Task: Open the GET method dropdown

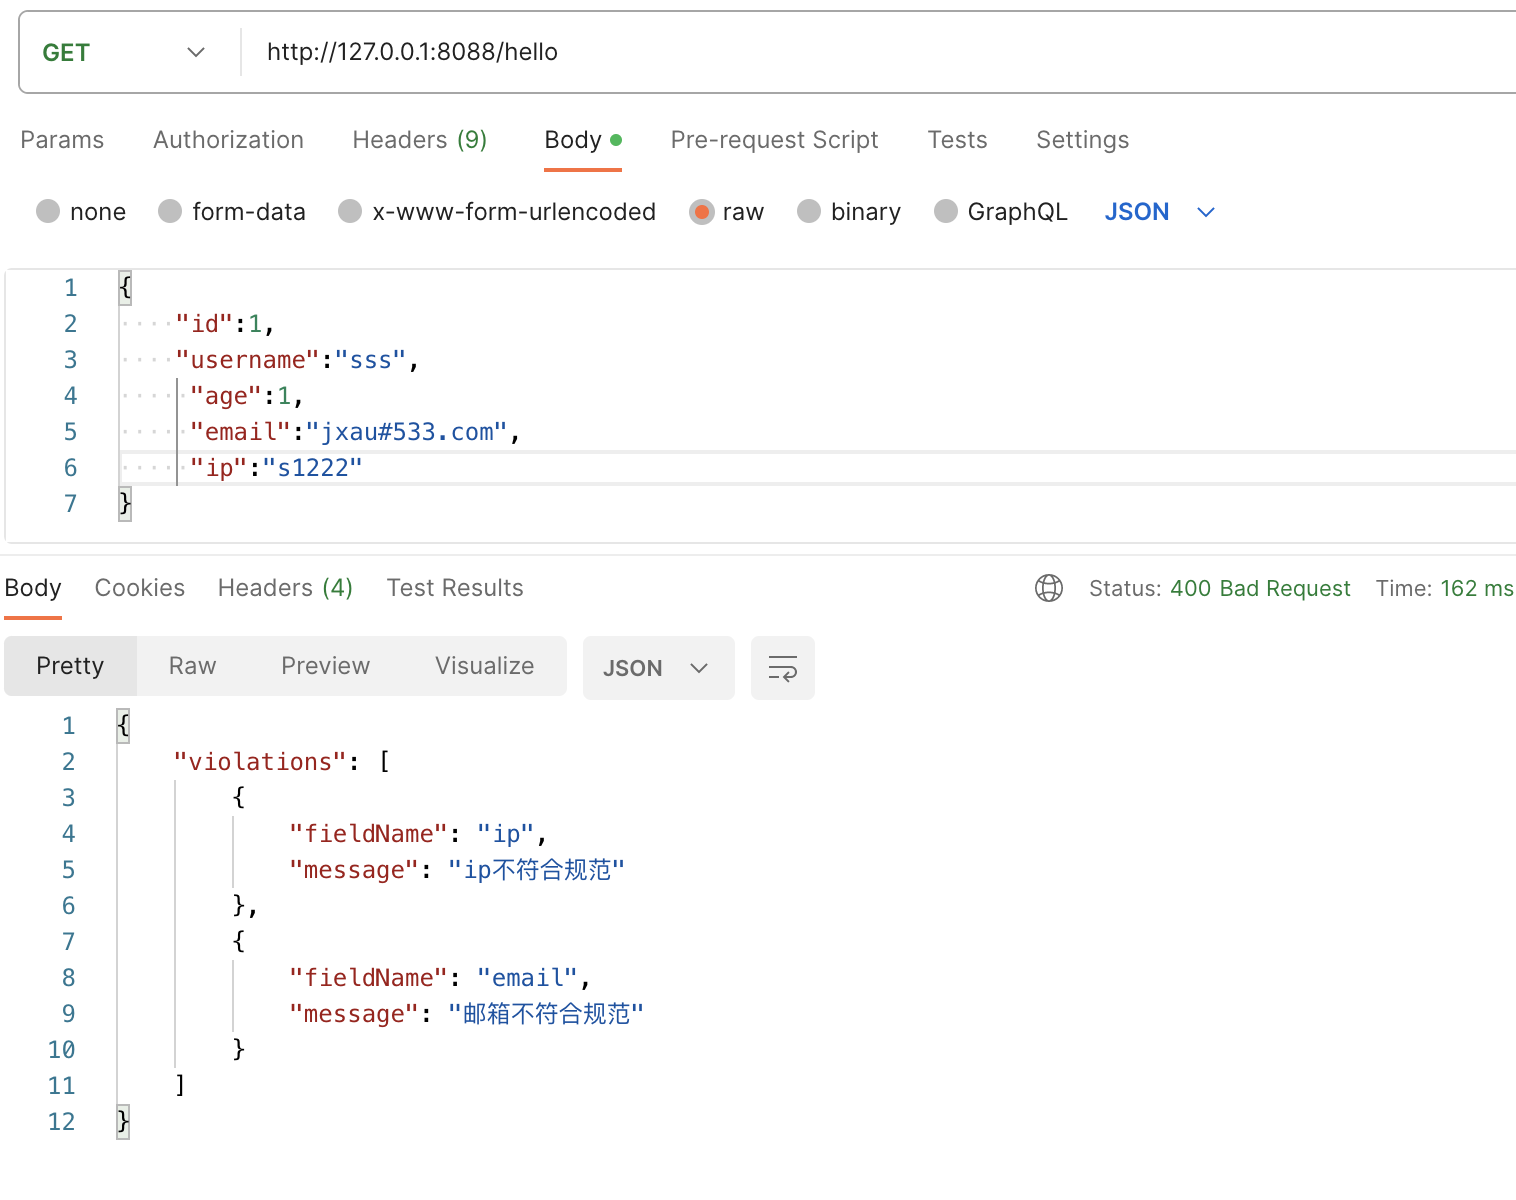Action: pos(124,52)
